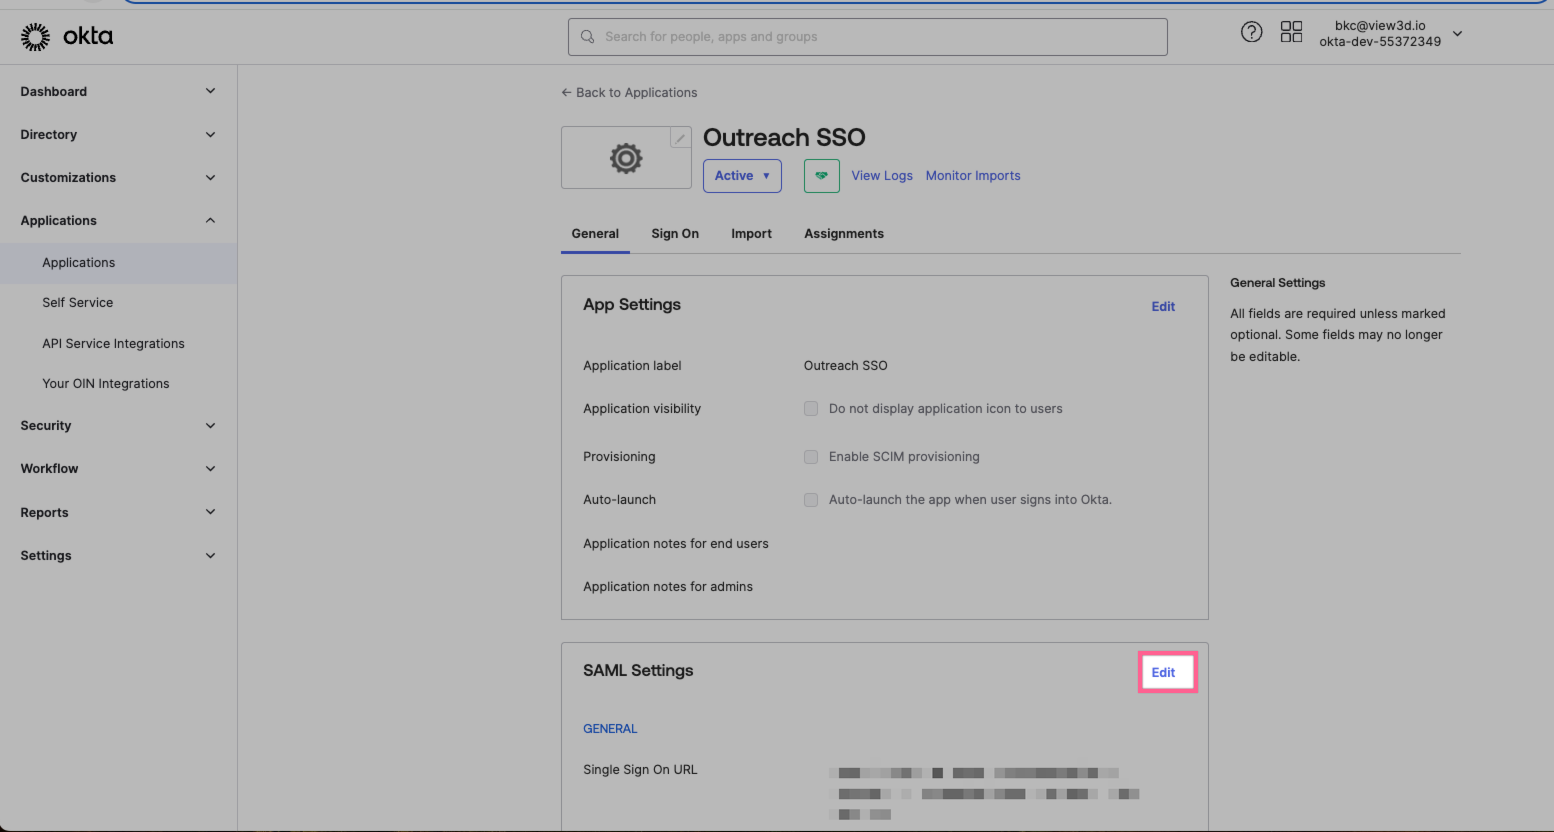Screen dimensions: 1554x832
Task: Select the General tab
Action: click(595, 234)
